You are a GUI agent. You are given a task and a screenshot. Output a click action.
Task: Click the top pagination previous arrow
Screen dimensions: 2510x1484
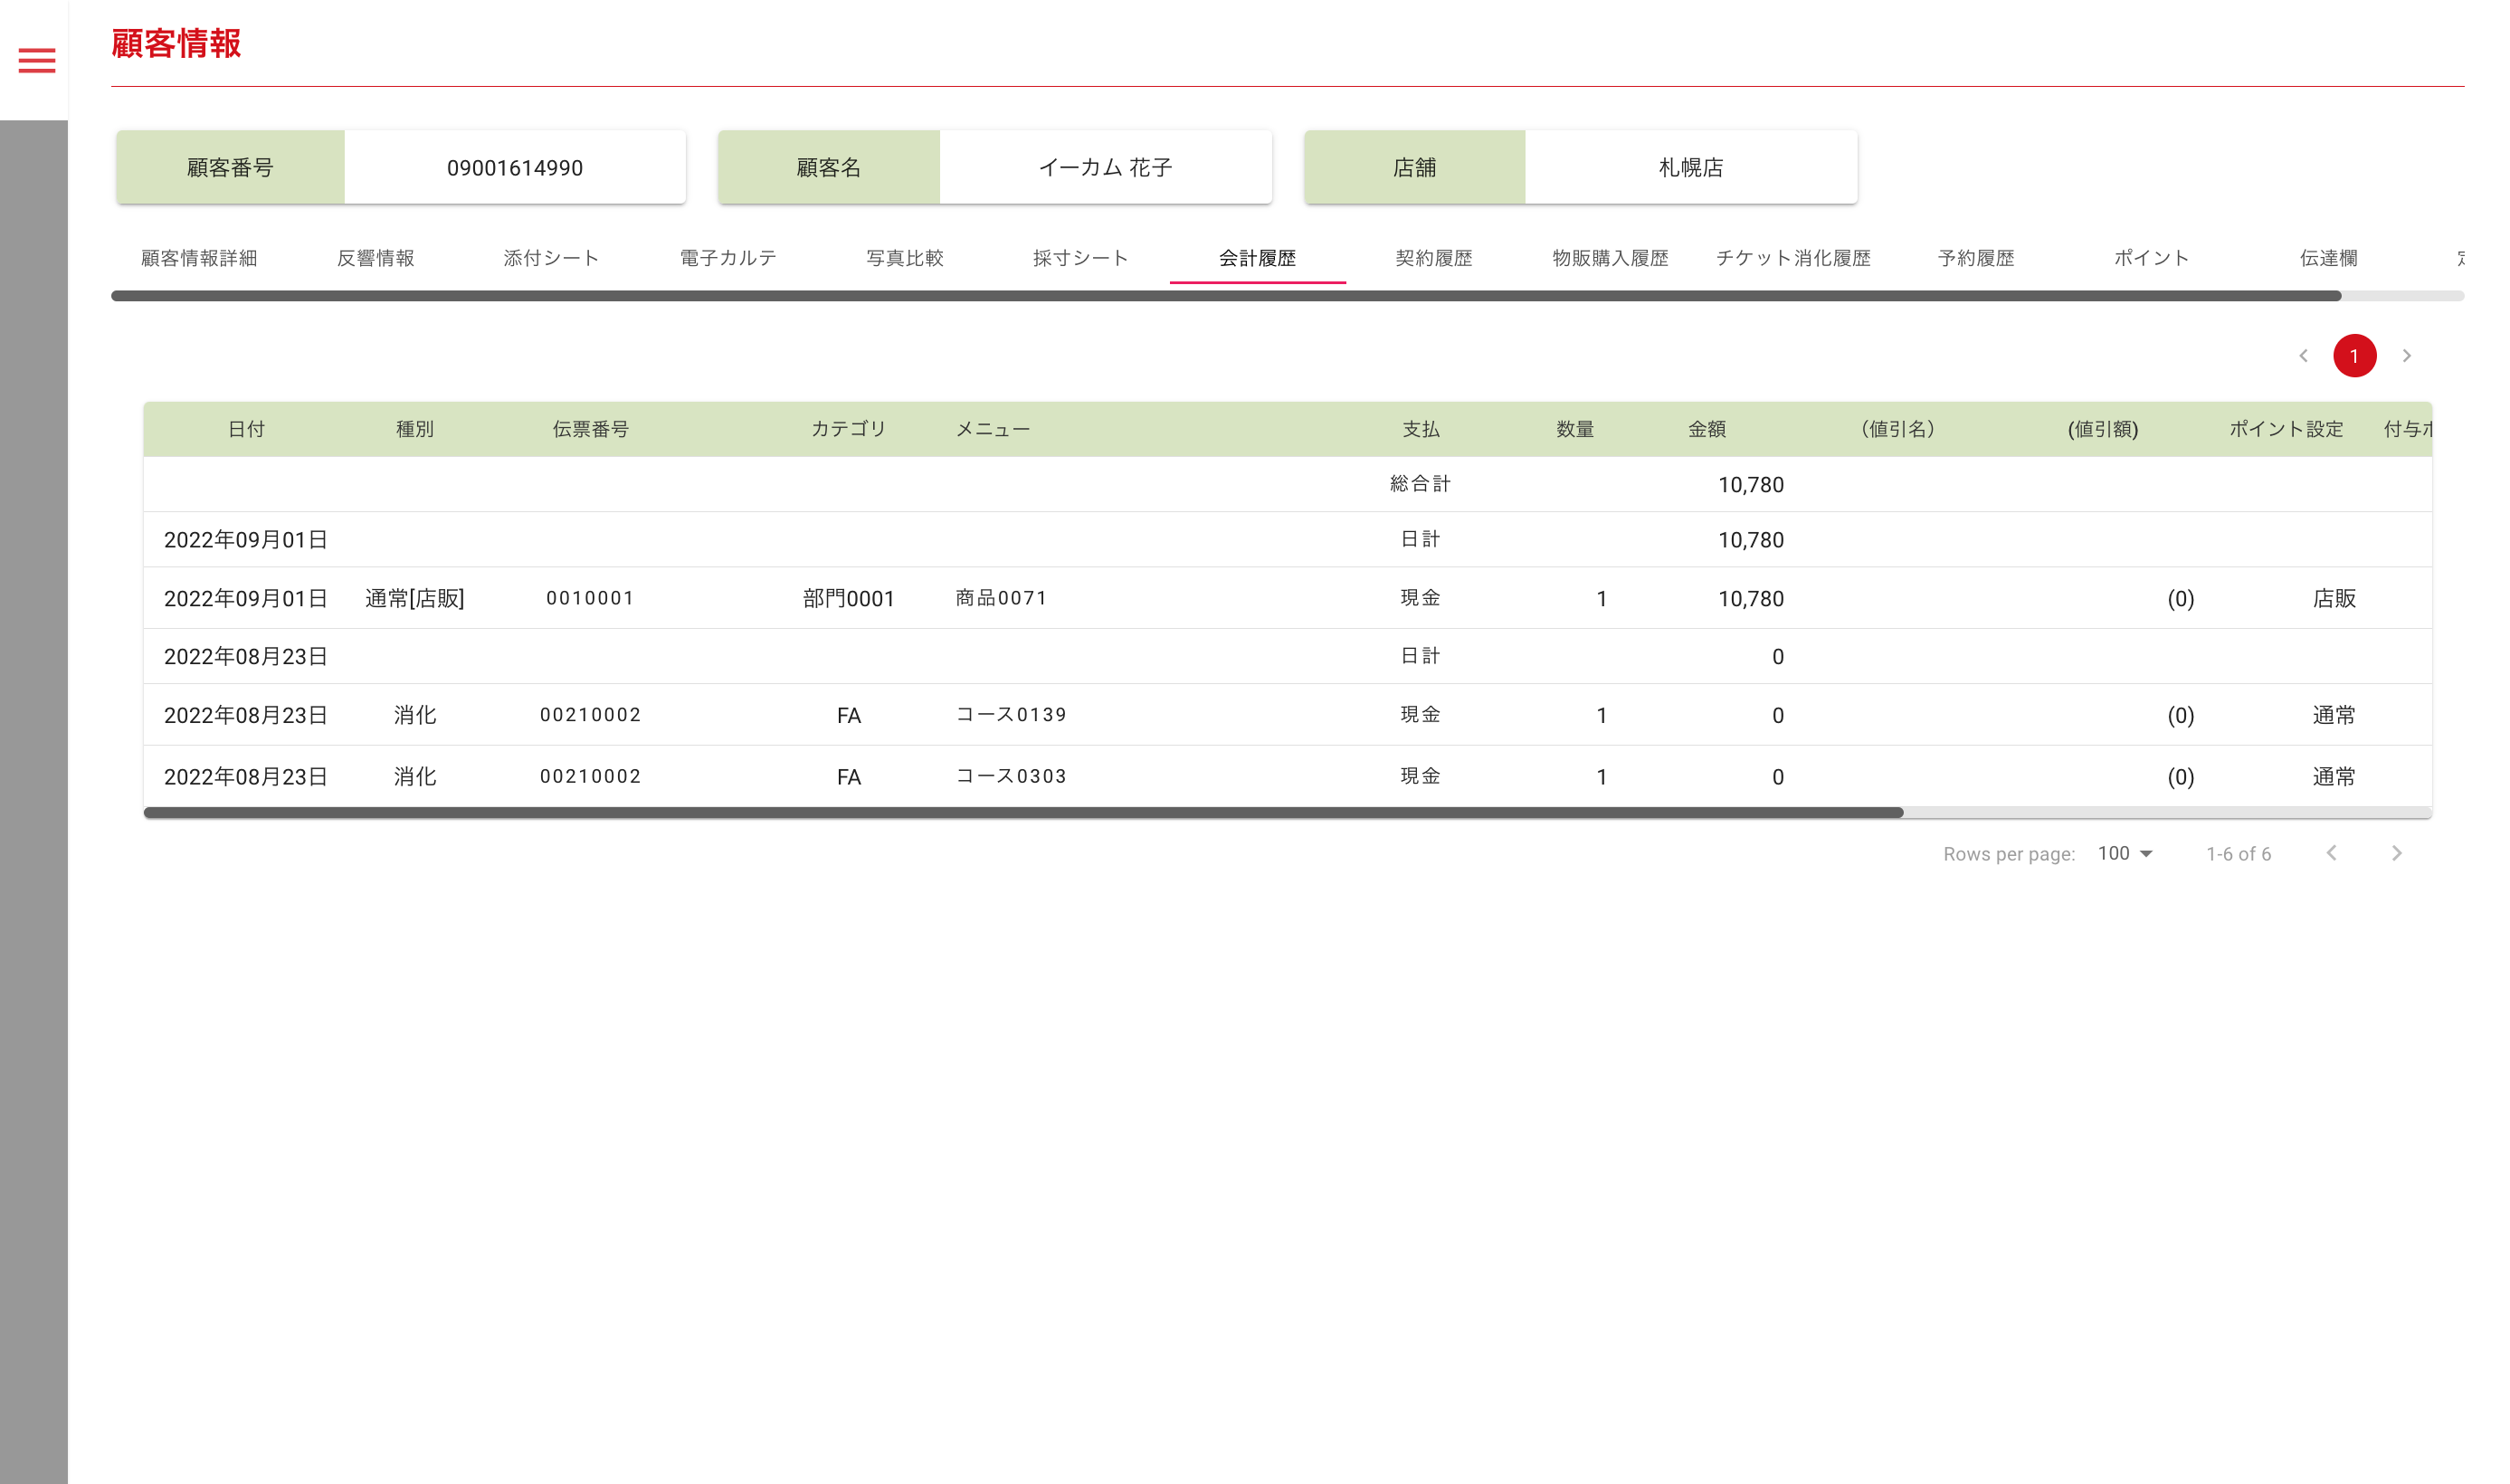click(2303, 356)
